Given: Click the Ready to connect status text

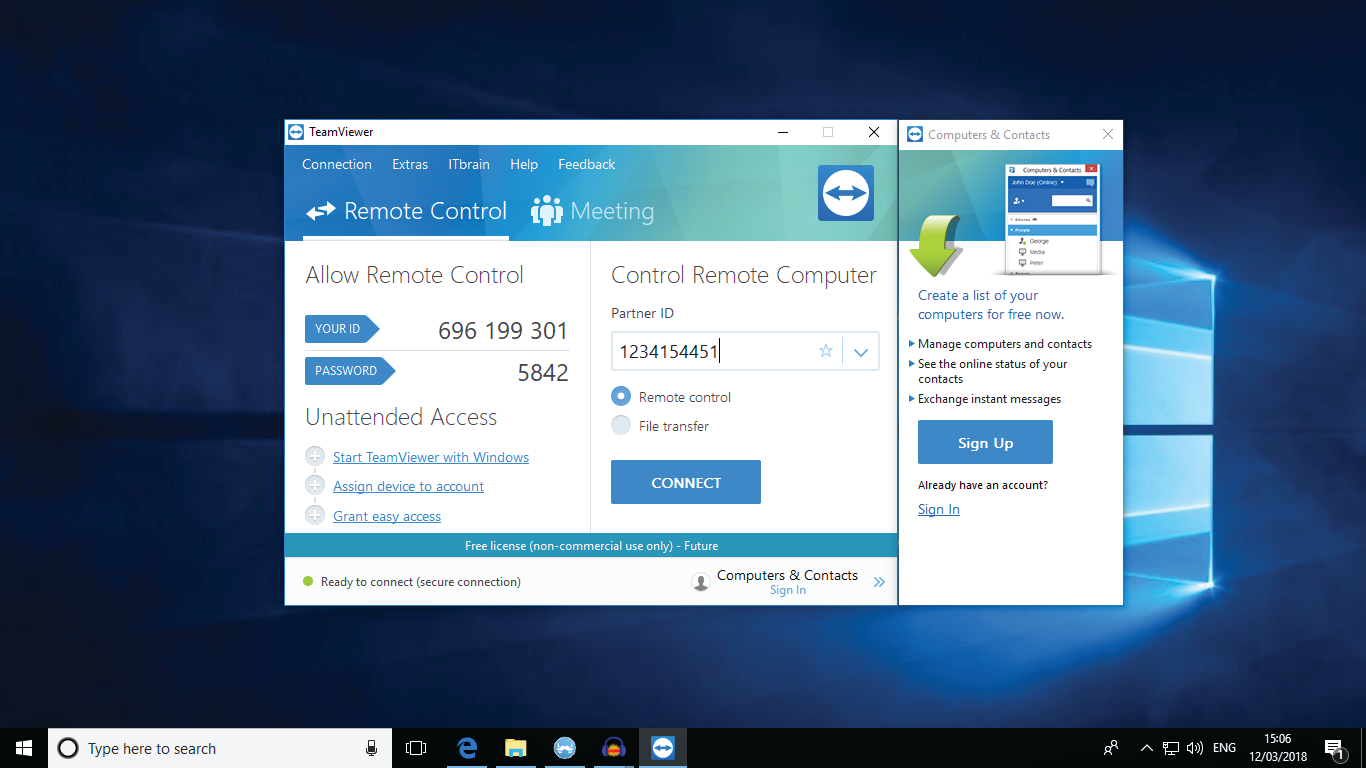Looking at the screenshot, I should [x=421, y=582].
